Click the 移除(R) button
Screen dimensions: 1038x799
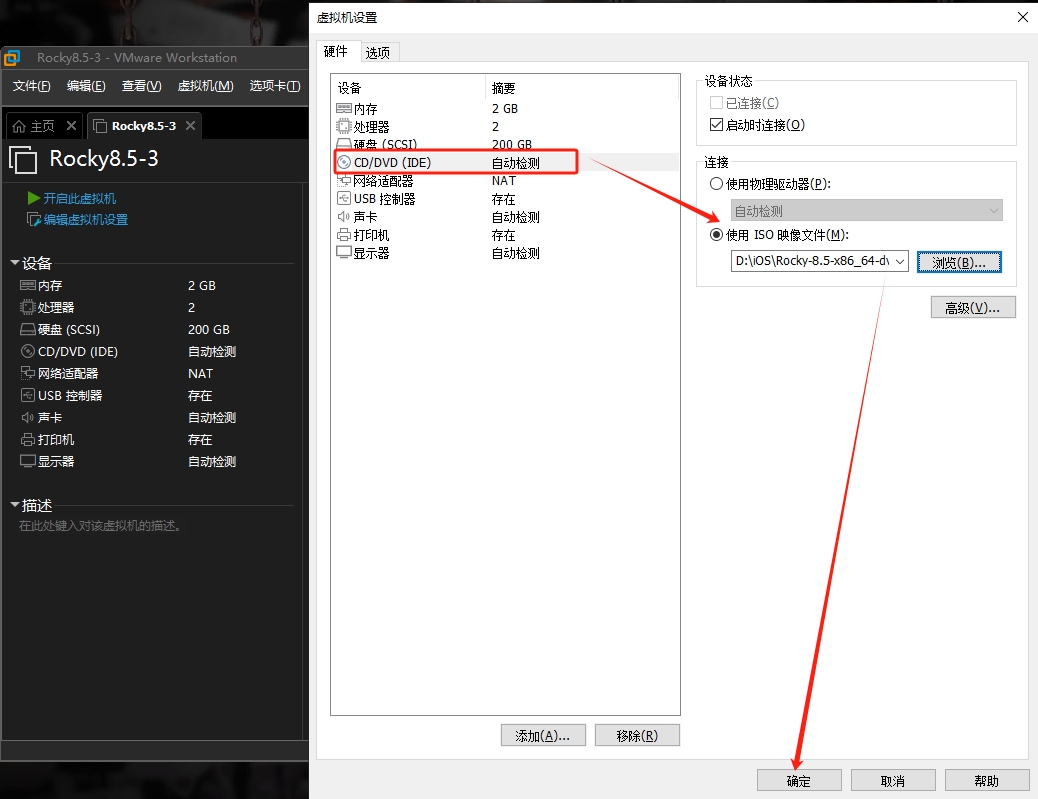pyautogui.click(x=637, y=735)
